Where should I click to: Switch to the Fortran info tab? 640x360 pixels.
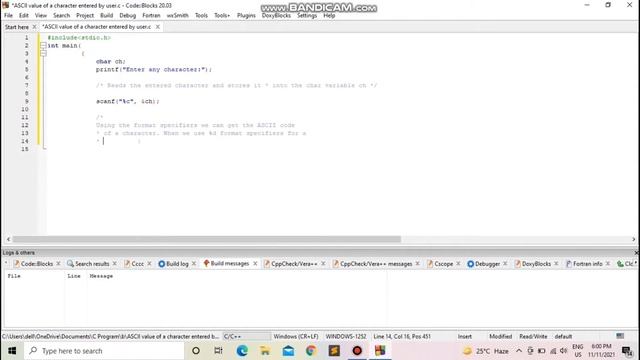point(584,264)
